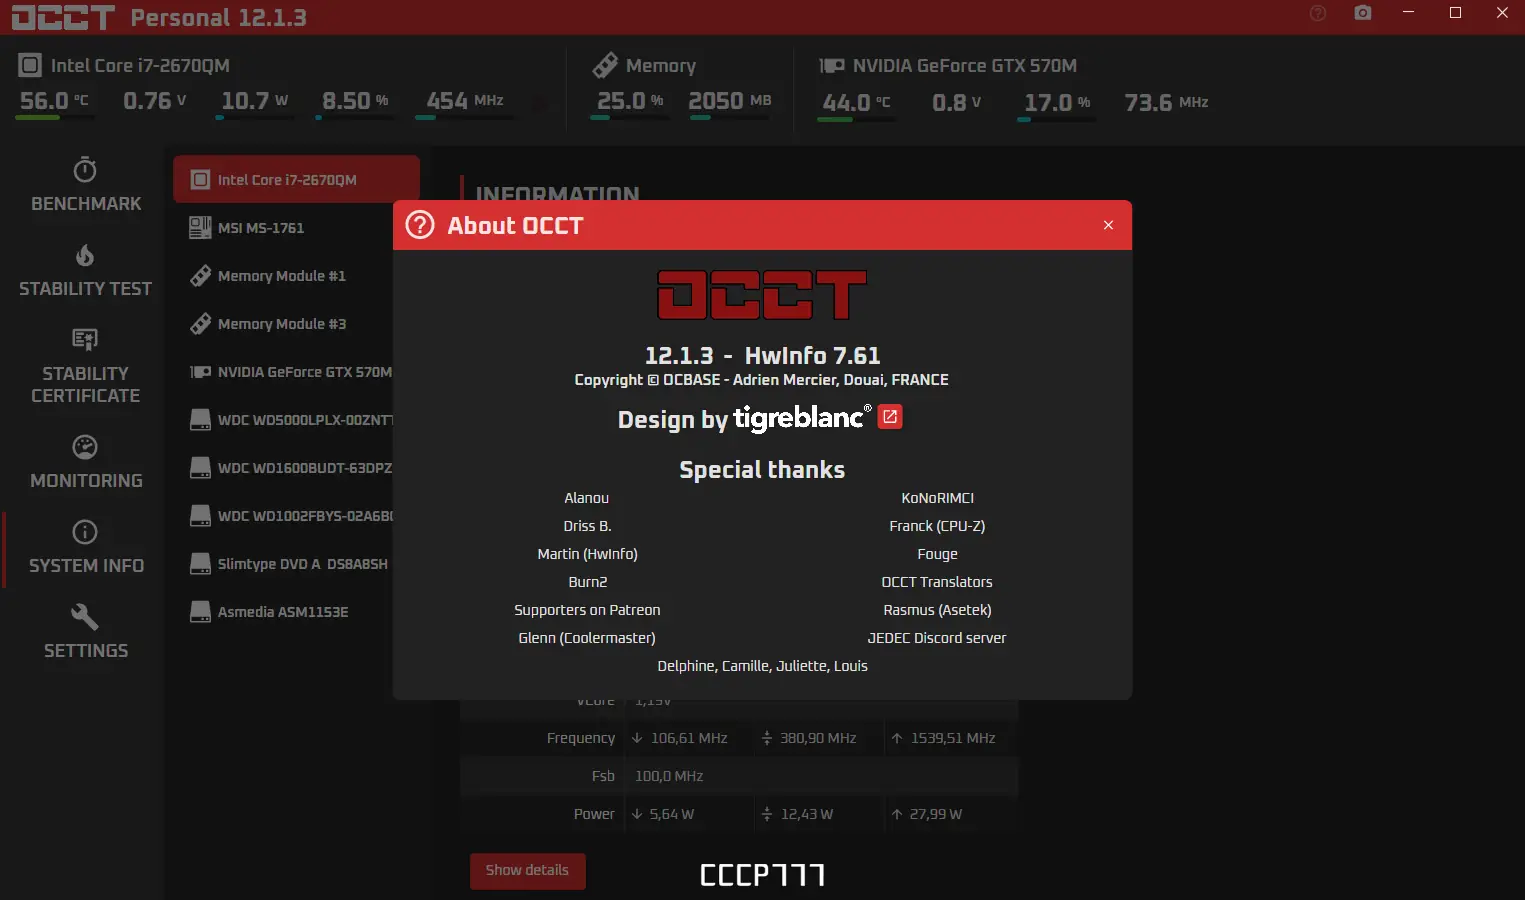Viewport: 1525px width, 900px height.
Task: Click the CPU temperature 56.0 °C readout
Action: 55,101
